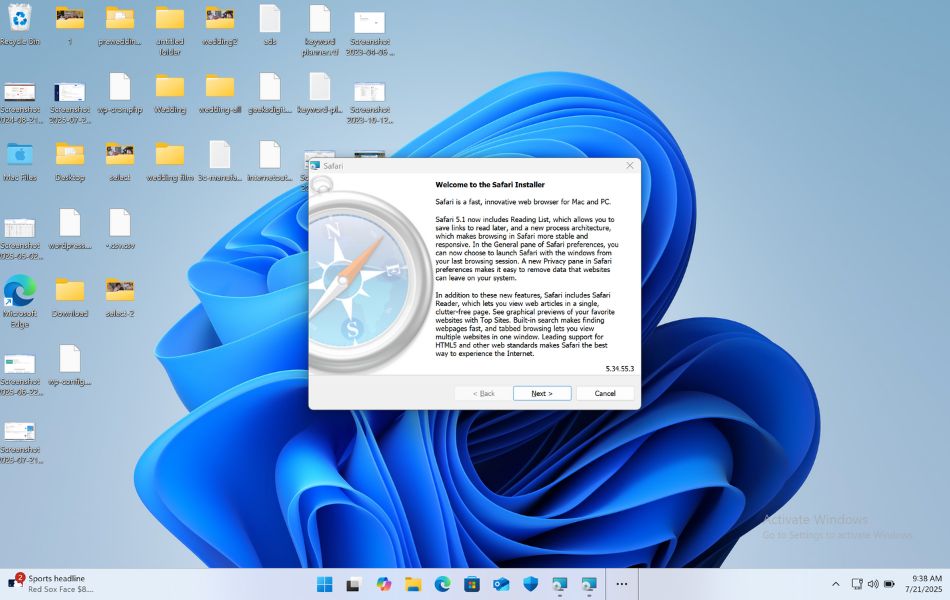The image size is (950, 600).
Task: Open the taskbar overflow menu
Action: point(622,583)
